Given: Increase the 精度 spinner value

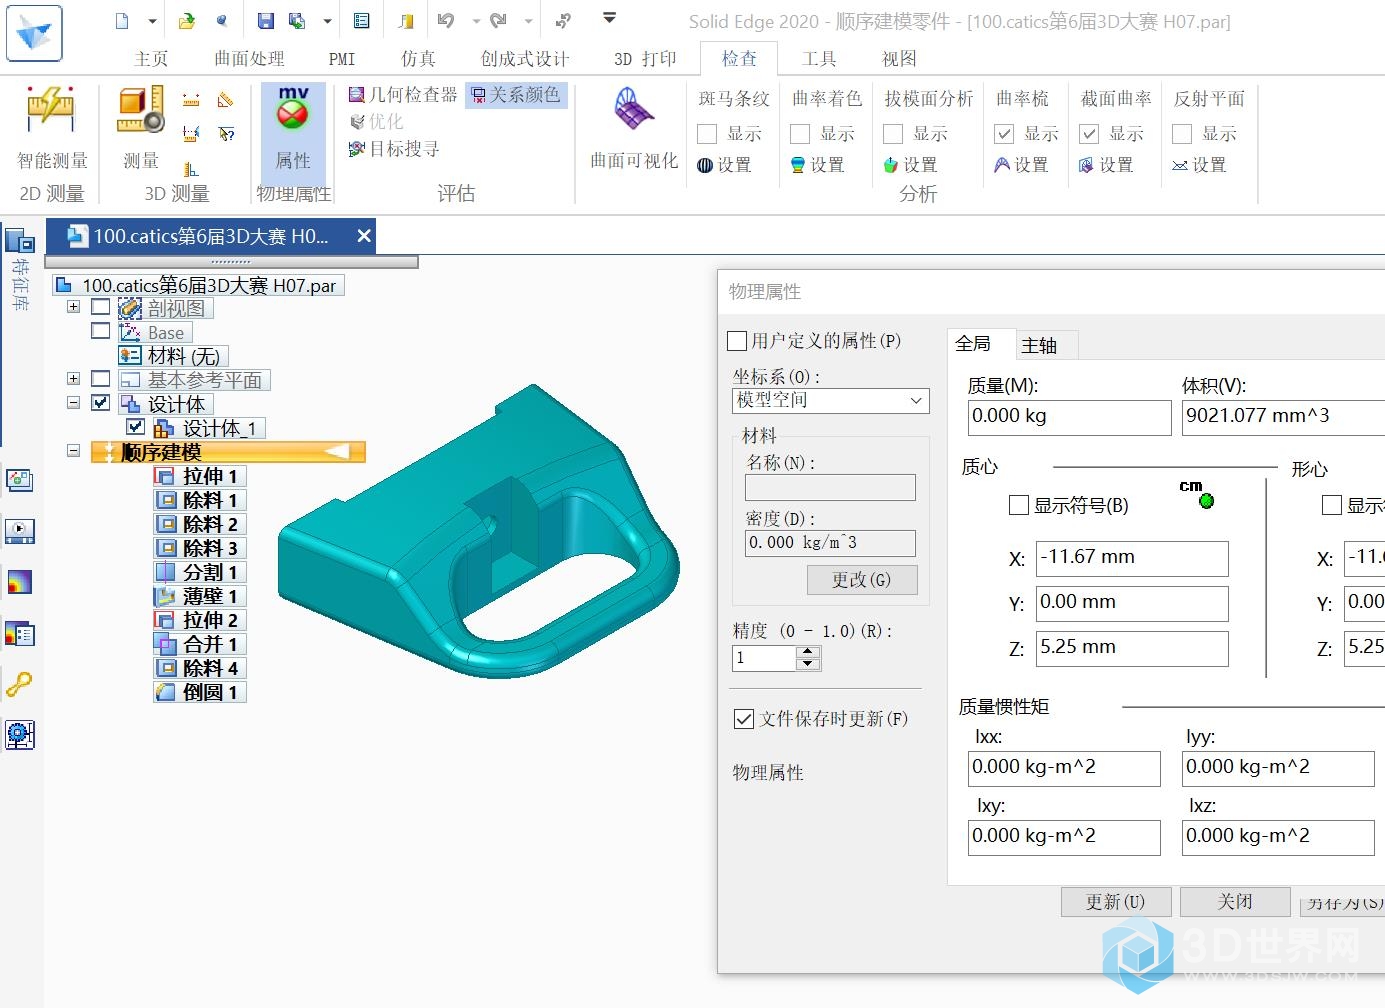Looking at the screenshot, I should (x=808, y=652).
